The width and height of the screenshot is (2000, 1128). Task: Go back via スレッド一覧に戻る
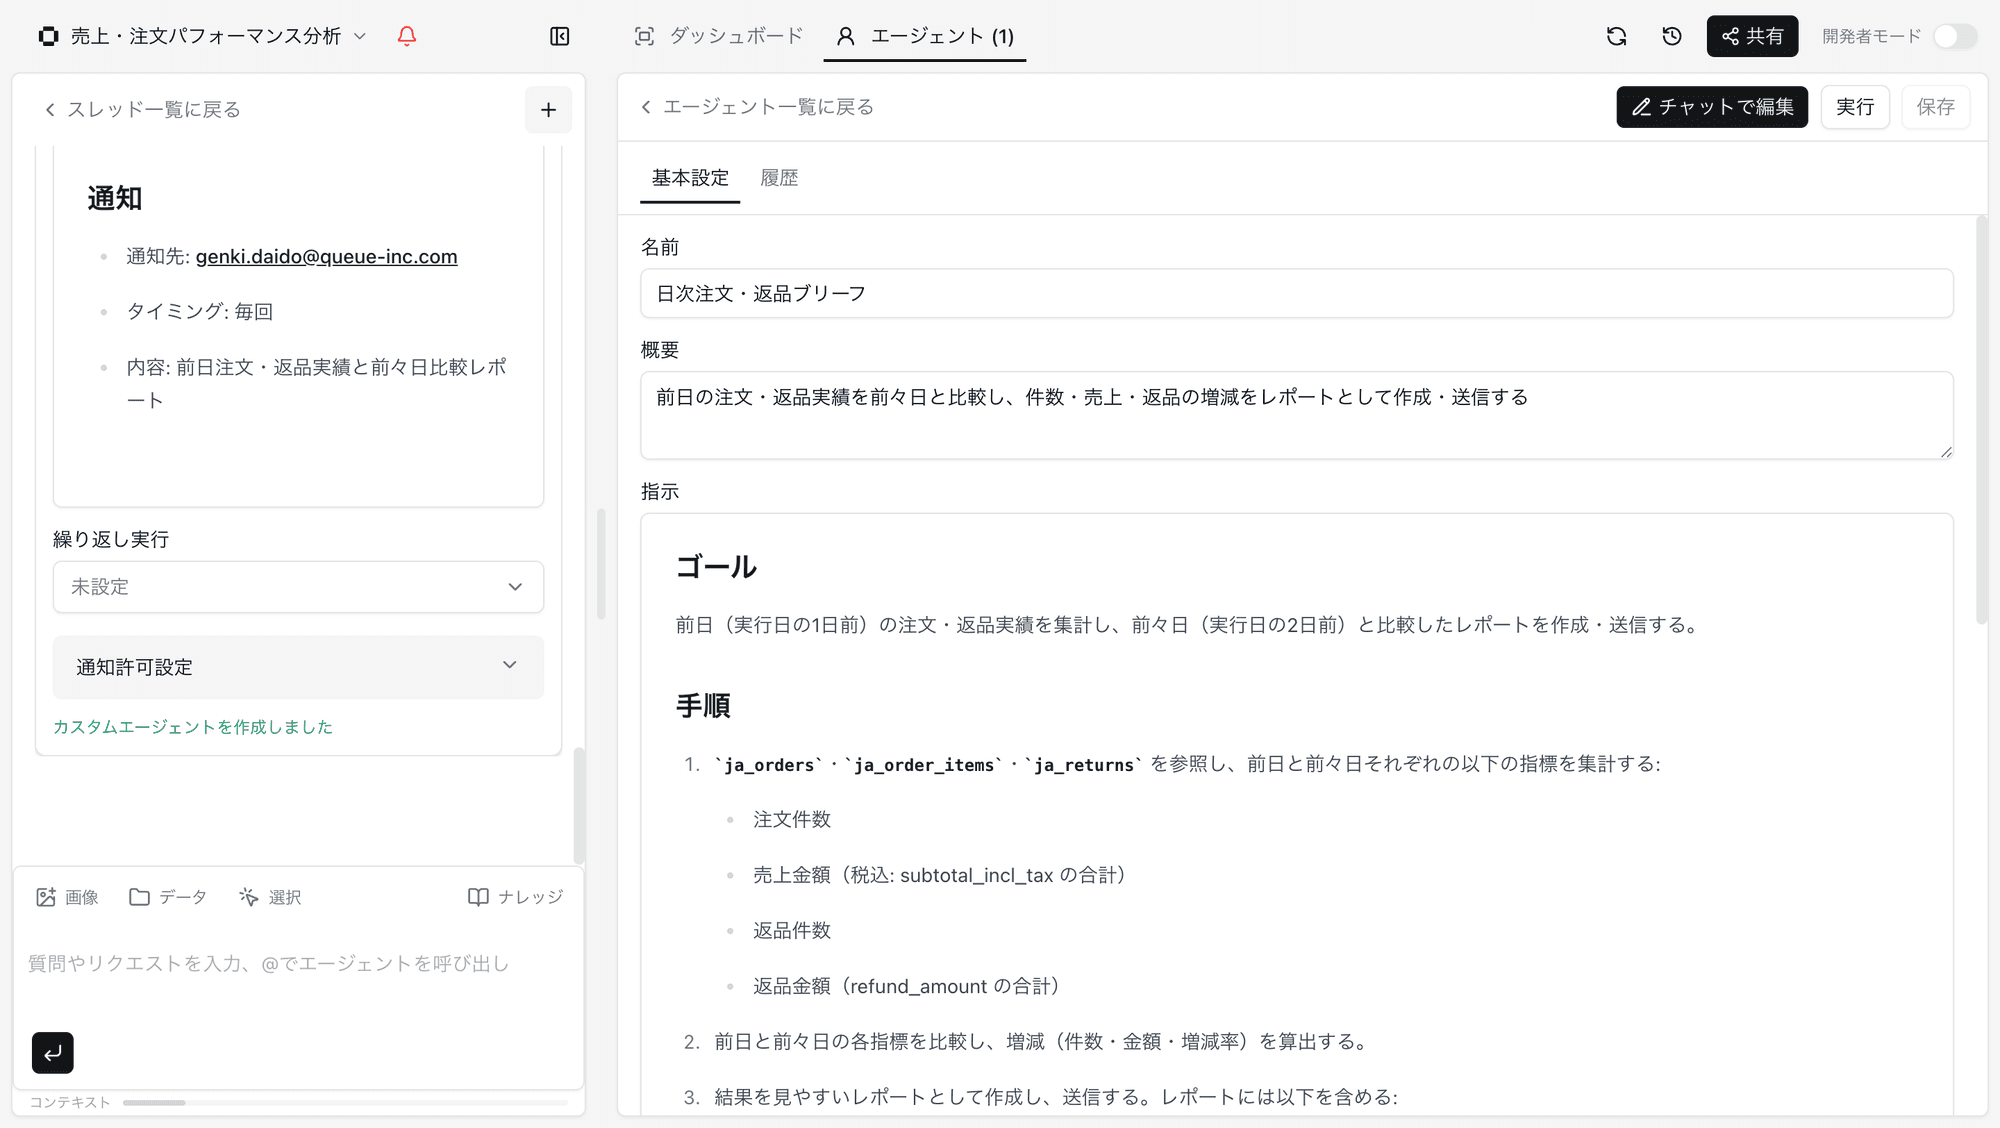point(142,110)
